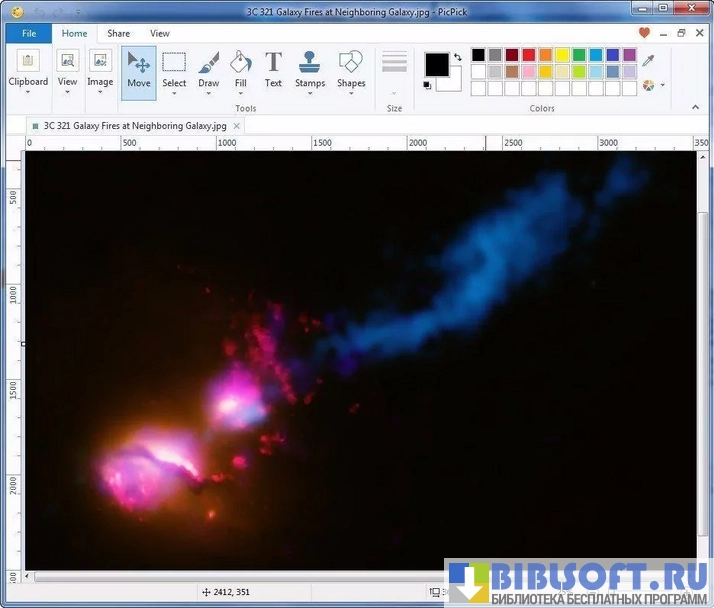Activate the Fill bucket tool
This screenshot has width=714, height=608.
coord(241,71)
